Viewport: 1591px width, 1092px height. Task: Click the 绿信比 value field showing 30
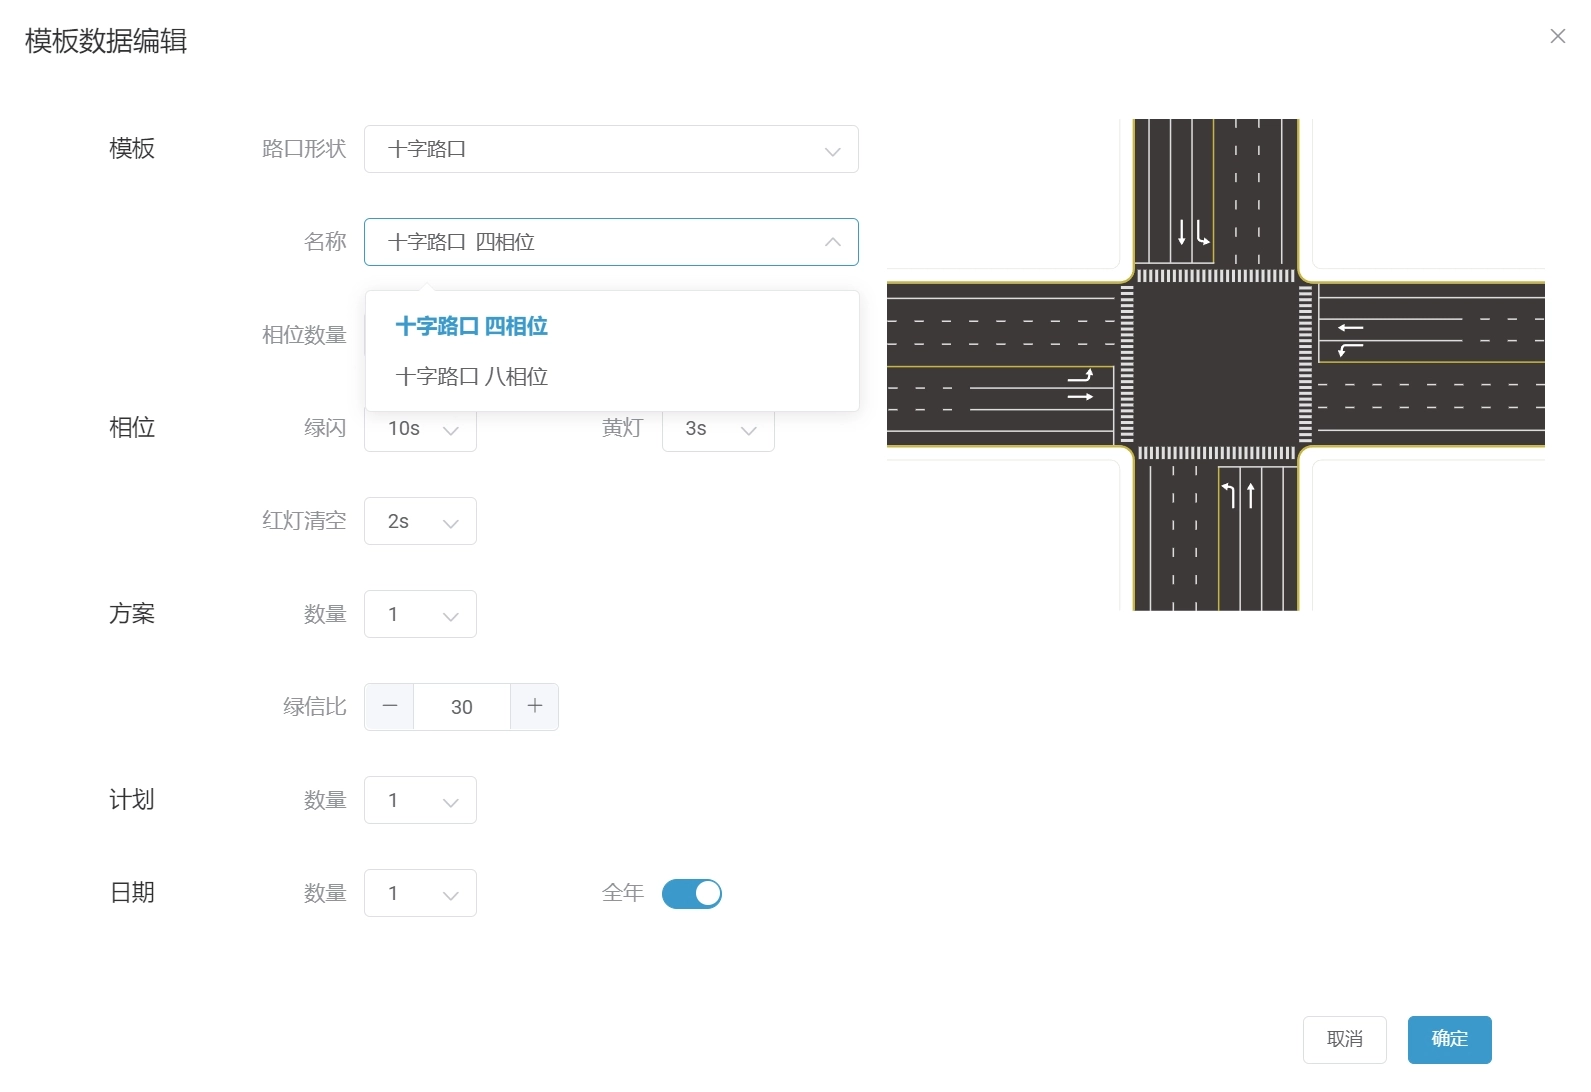[x=461, y=707]
